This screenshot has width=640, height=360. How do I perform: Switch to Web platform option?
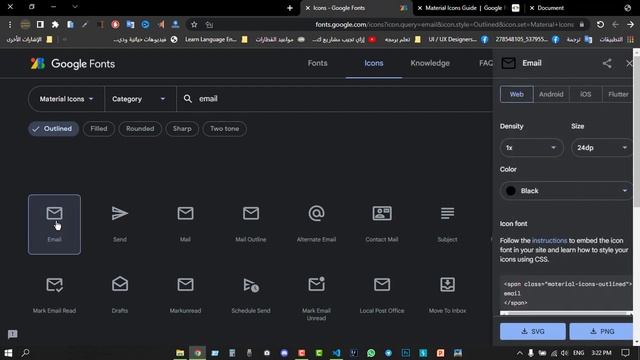coord(516,94)
